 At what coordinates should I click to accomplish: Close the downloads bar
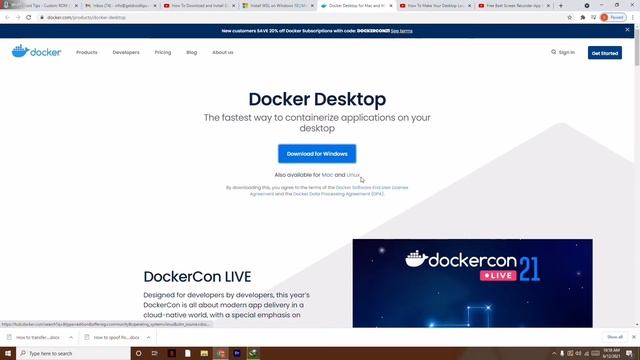click(x=633, y=337)
